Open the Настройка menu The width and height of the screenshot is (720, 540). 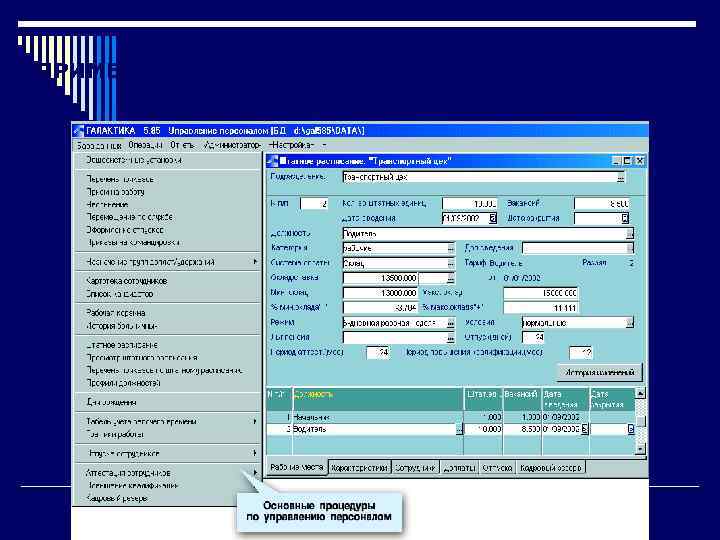(292, 145)
